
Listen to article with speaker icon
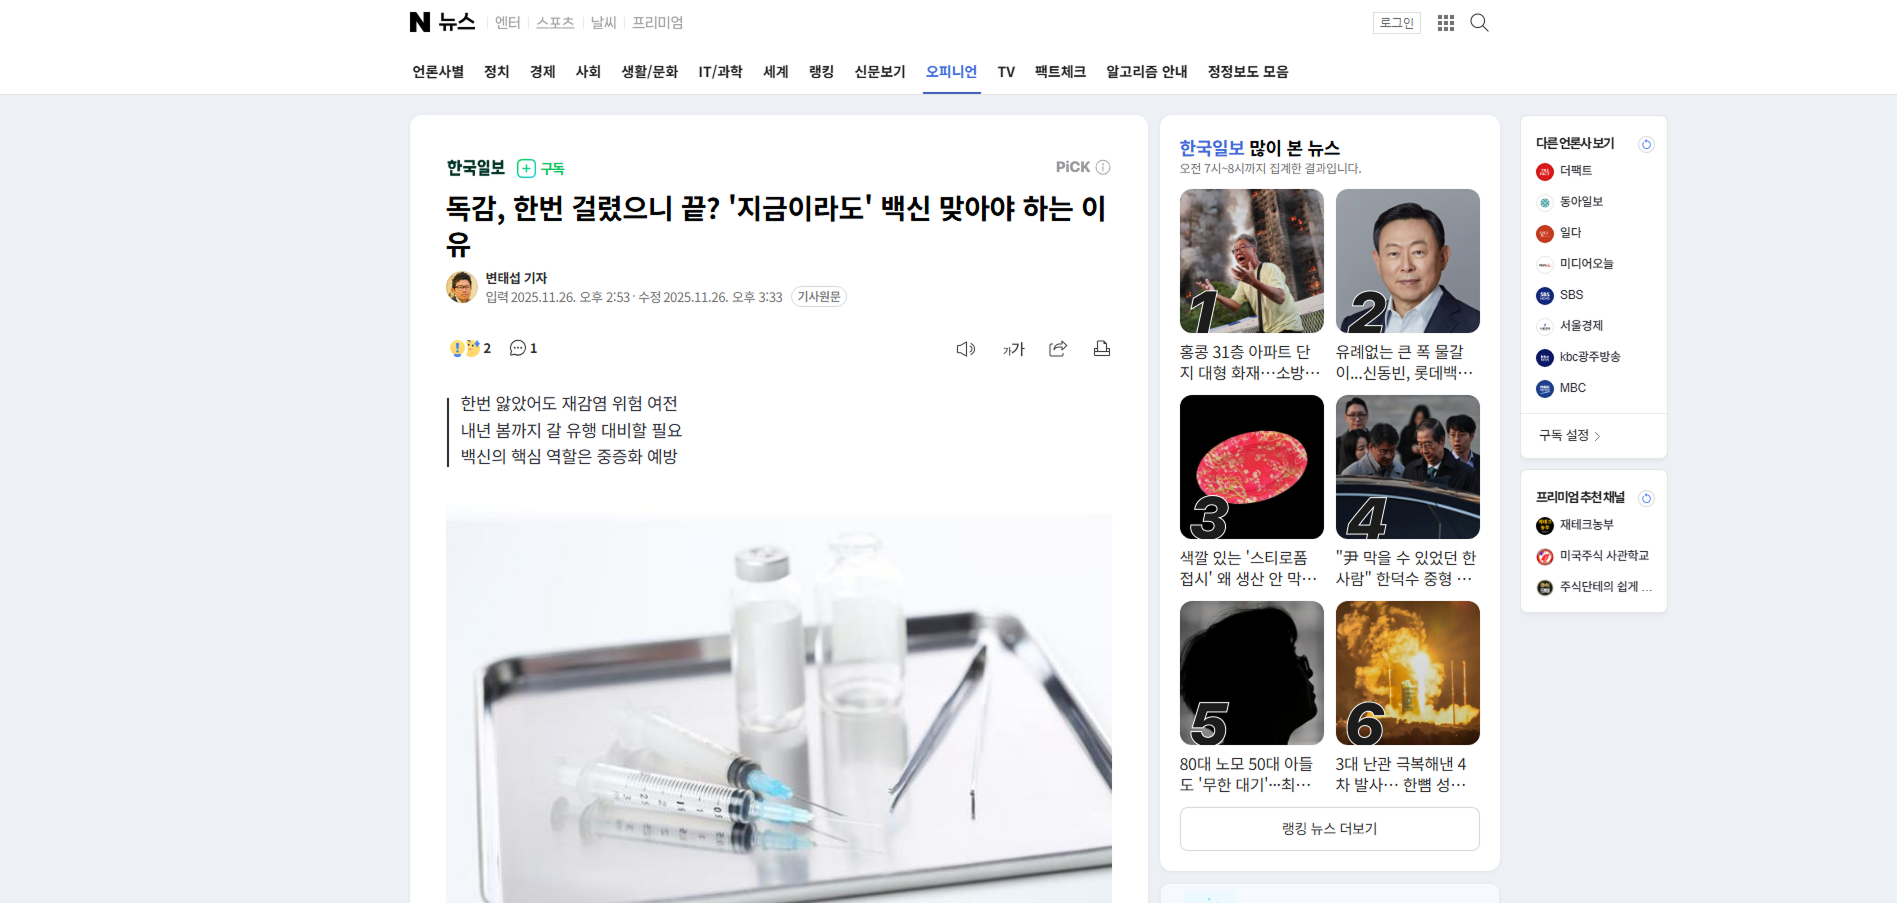click(x=966, y=349)
